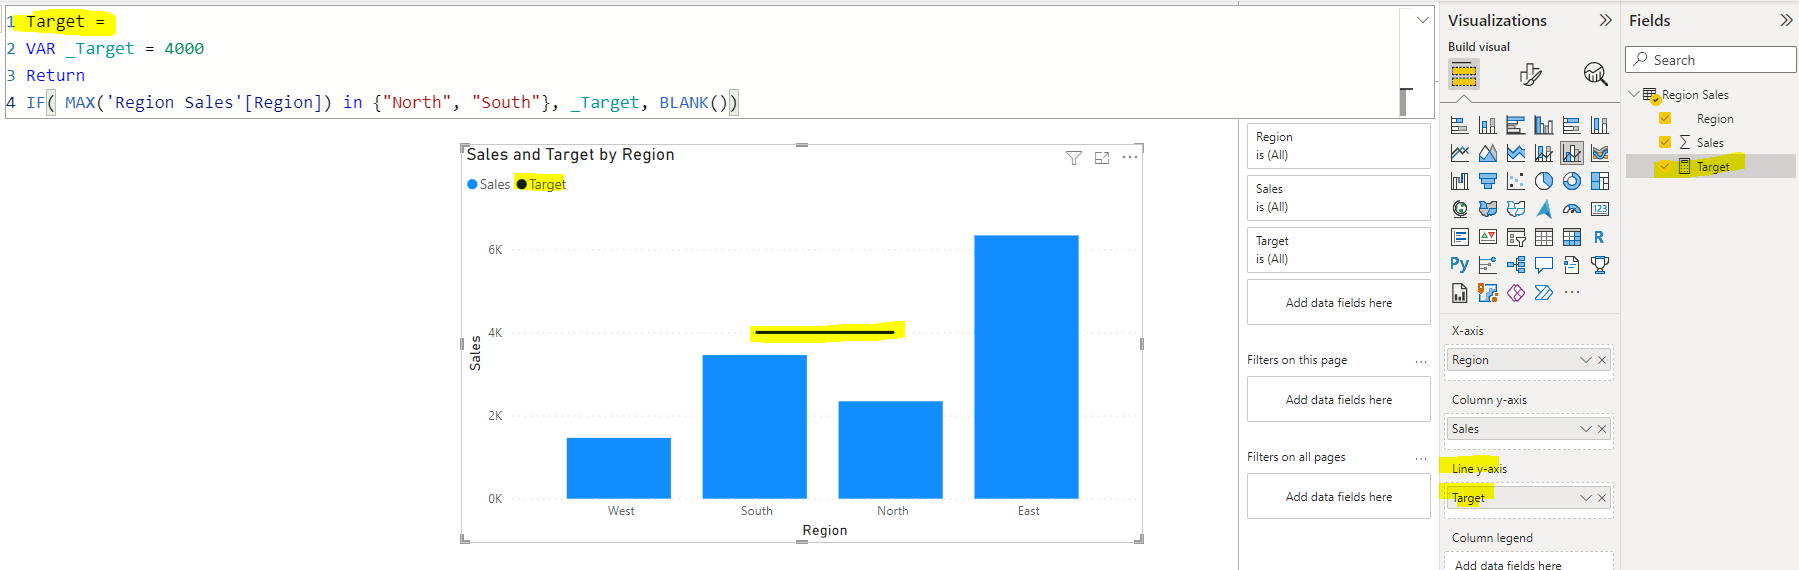Open options for Filters on all pages
Viewport: 1799px width, 570px height.
[1420, 458]
